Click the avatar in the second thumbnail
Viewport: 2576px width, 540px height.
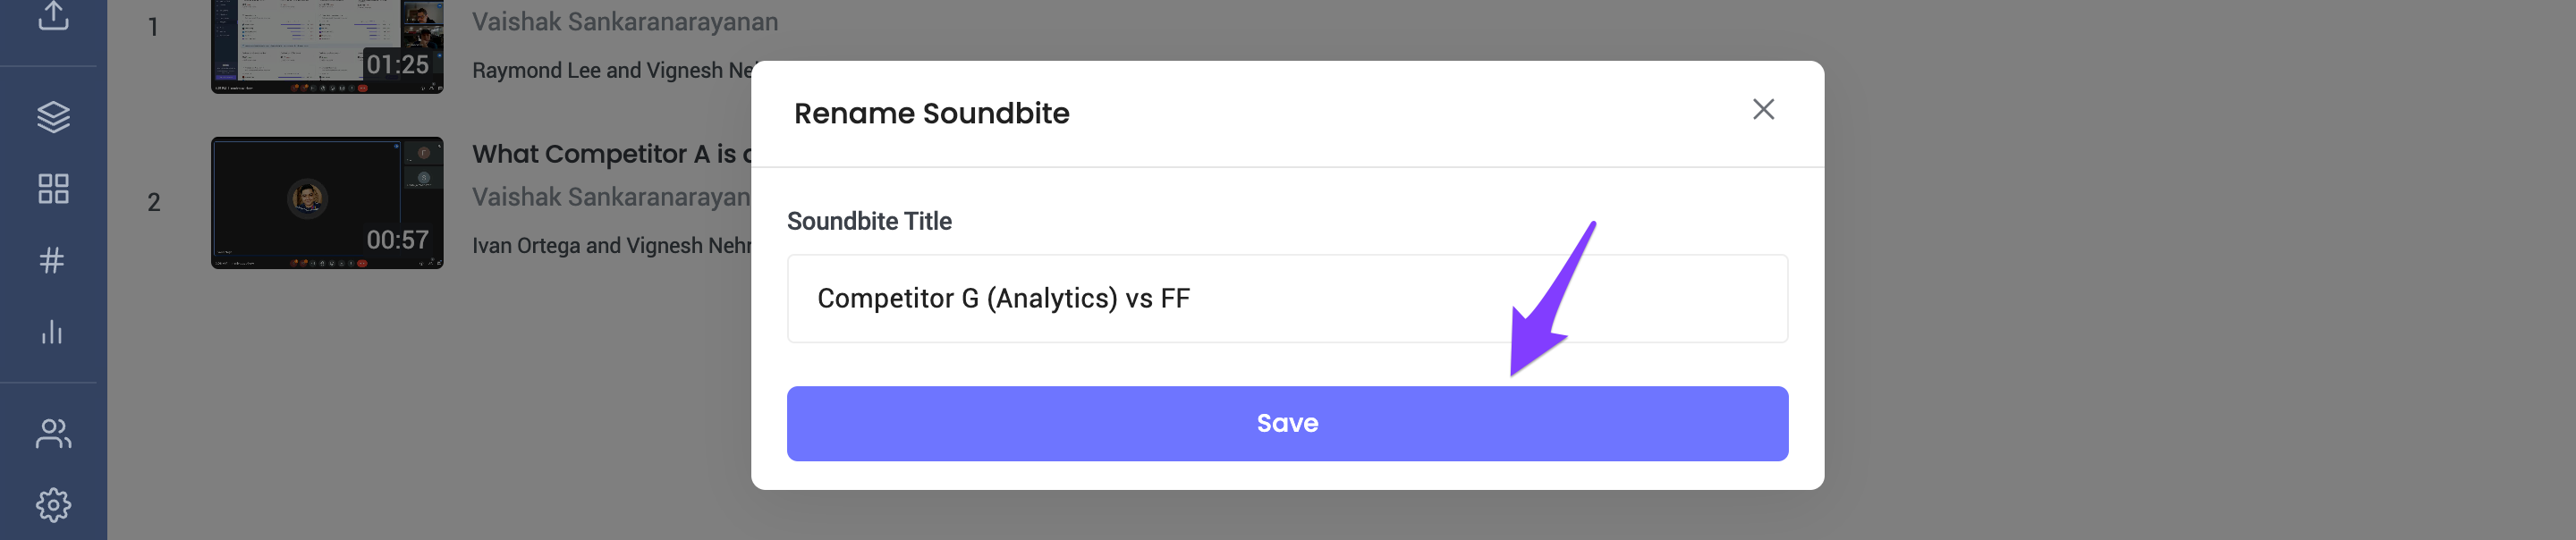[x=307, y=198]
